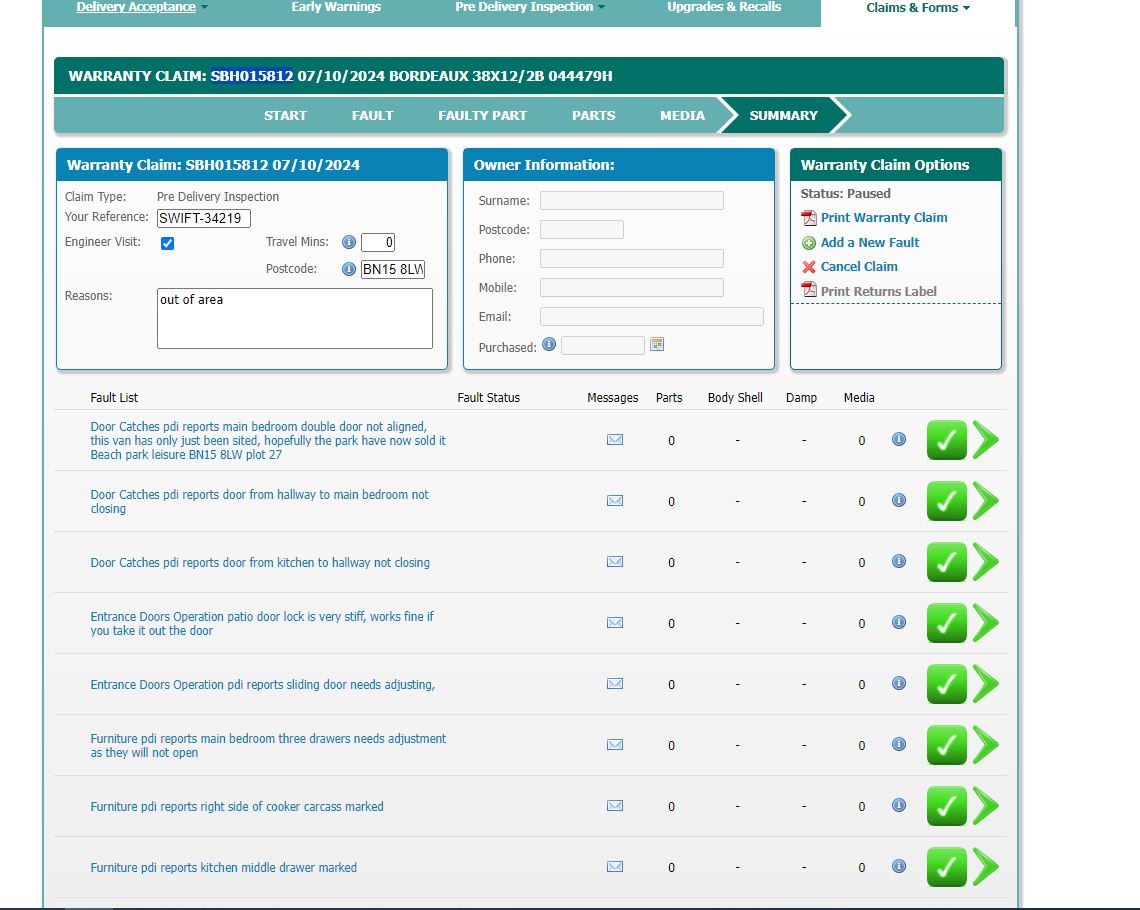This screenshot has height=910, width=1140.
Task: Switch to the Media step tab
Action: pyautogui.click(x=682, y=115)
